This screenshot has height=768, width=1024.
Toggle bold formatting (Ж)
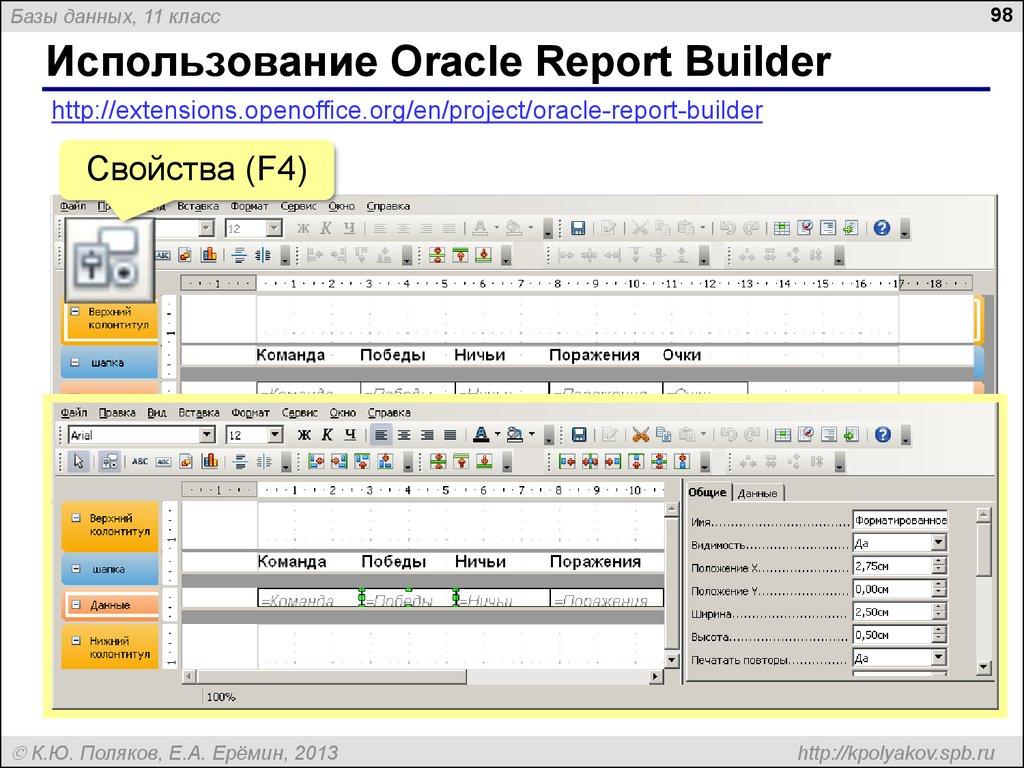click(304, 435)
